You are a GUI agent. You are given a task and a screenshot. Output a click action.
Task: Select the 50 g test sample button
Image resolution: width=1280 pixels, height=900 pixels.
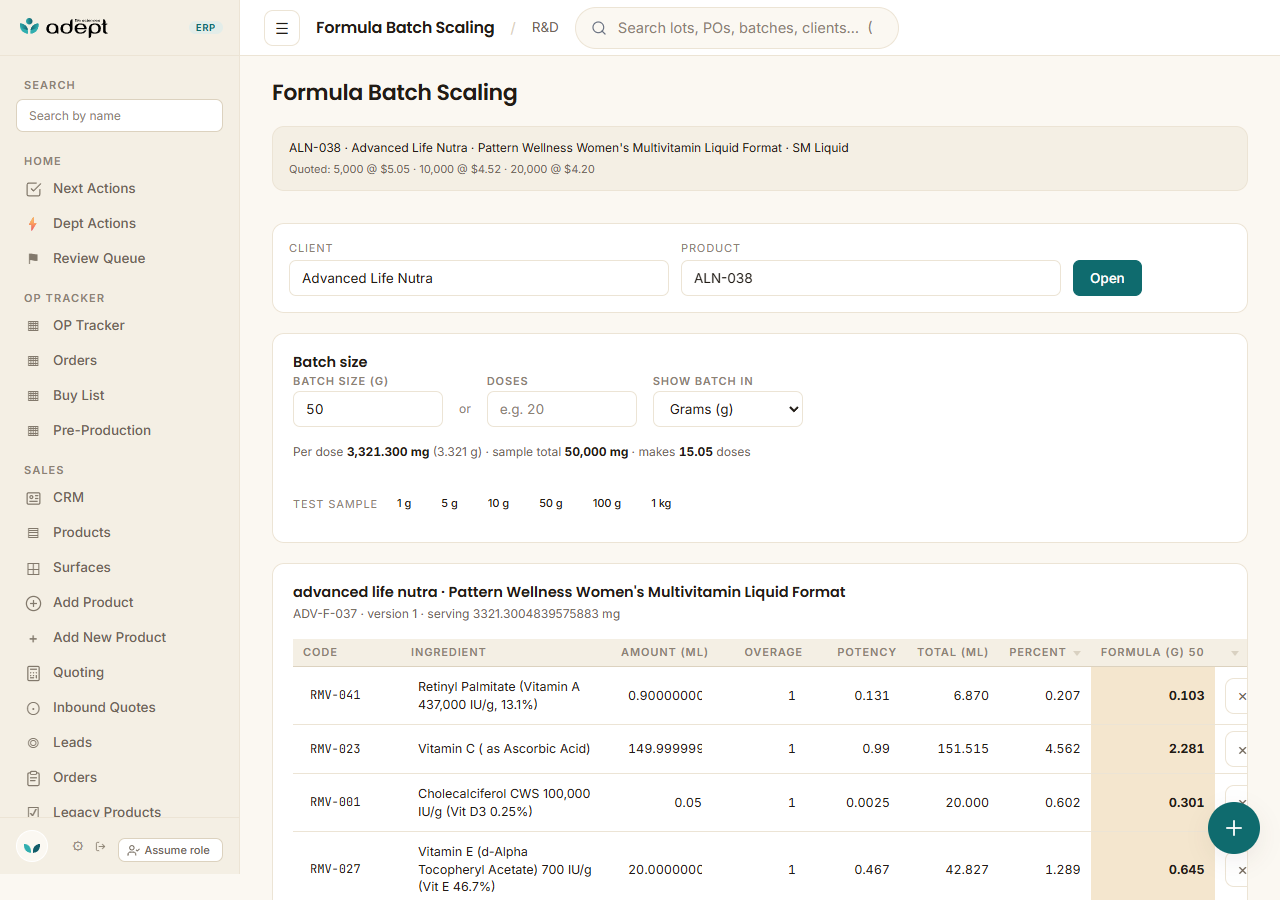point(551,504)
